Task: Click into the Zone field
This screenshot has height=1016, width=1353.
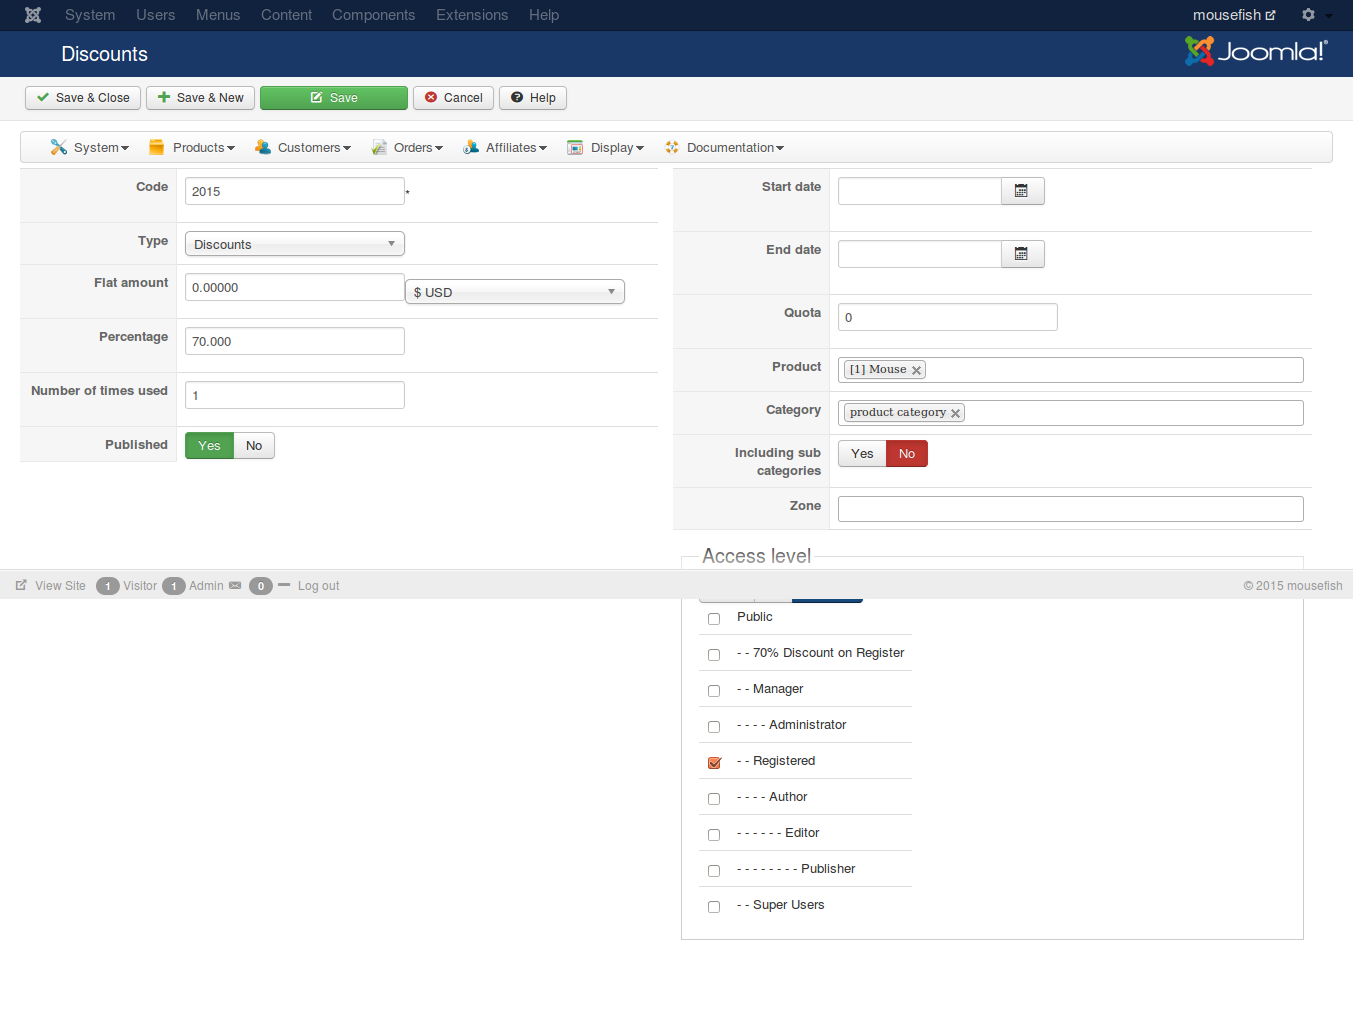Action: coord(1071,509)
